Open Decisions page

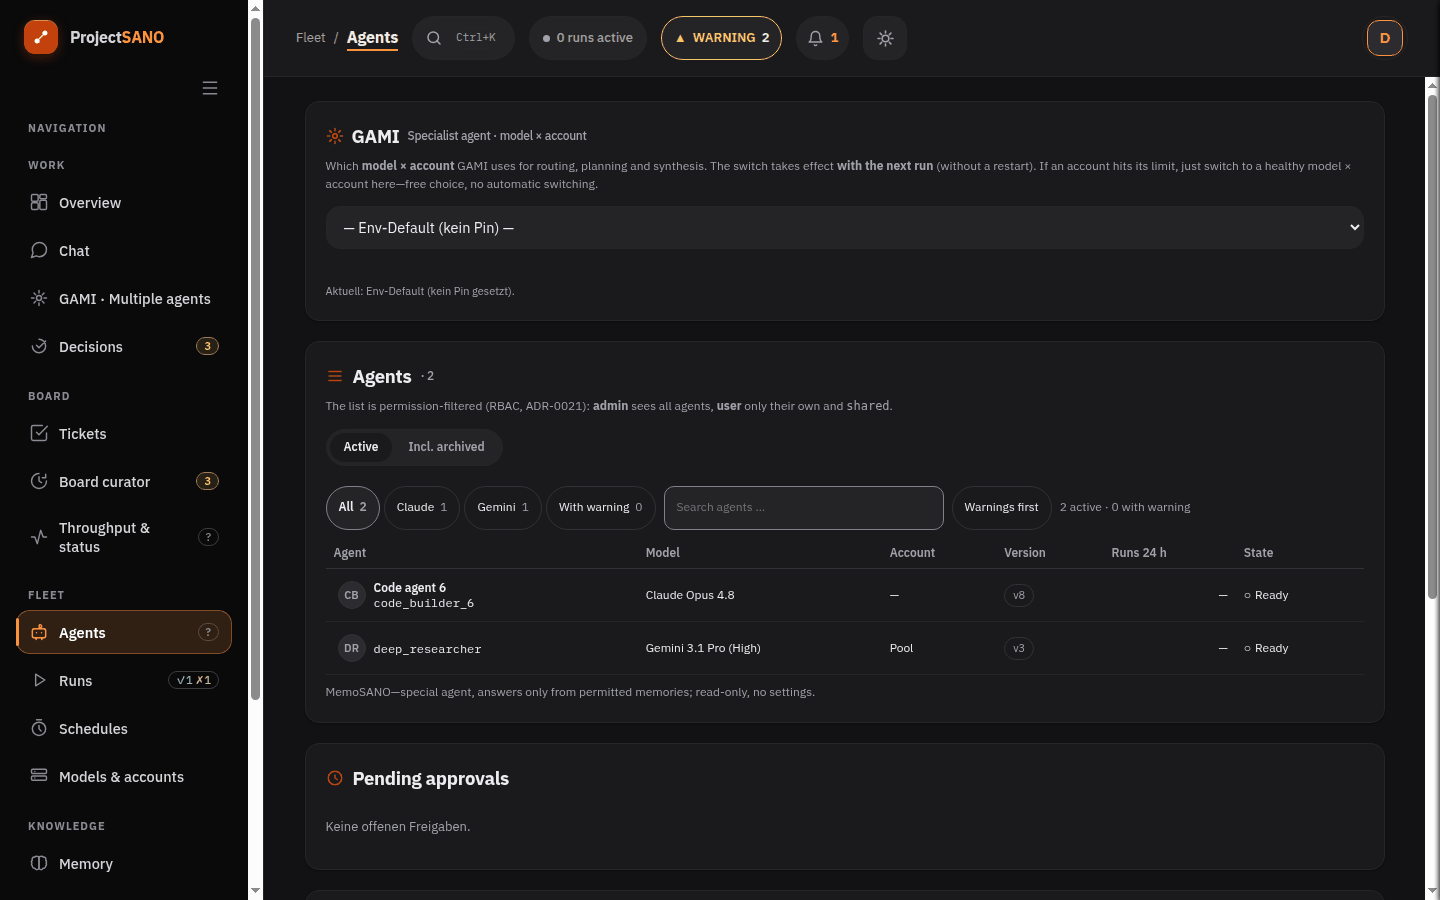[x=124, y=347]
